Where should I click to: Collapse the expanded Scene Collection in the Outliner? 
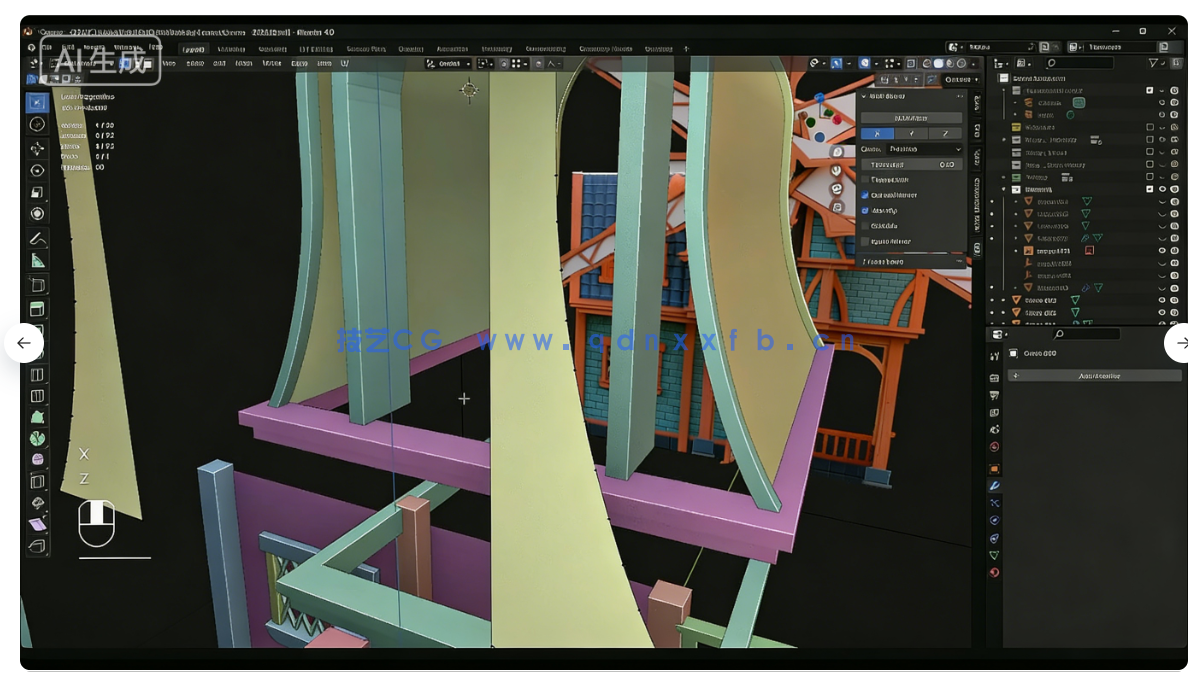[1000, 77]
